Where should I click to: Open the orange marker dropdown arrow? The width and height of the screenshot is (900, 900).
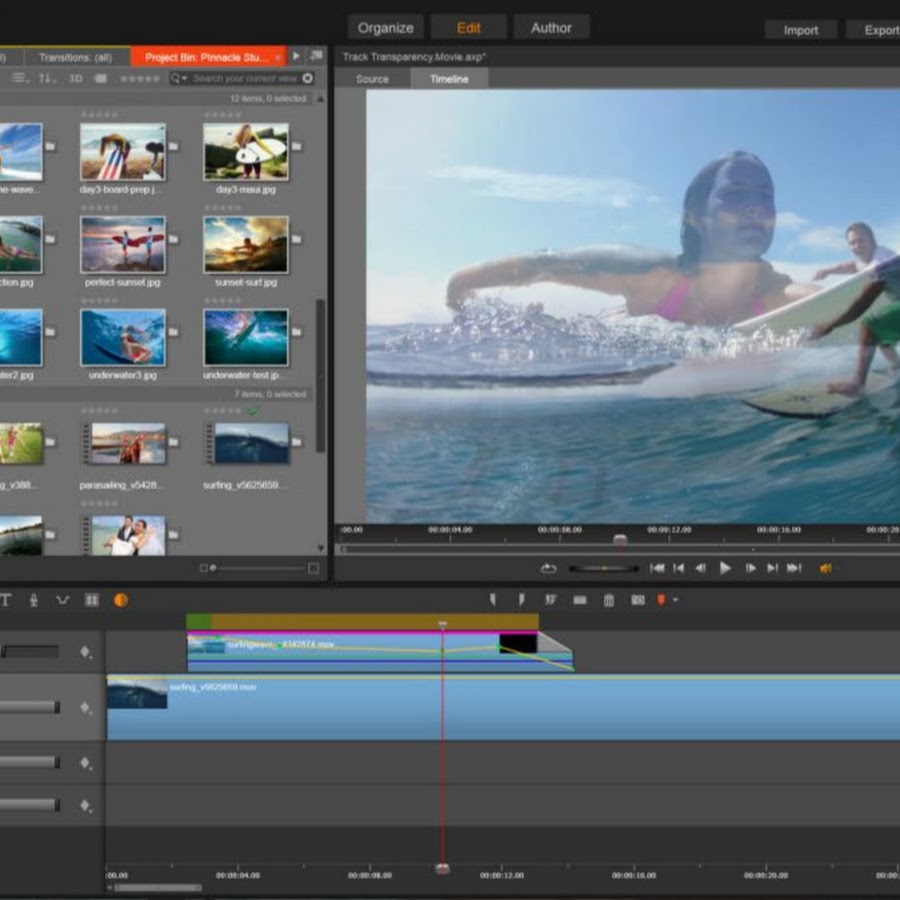(675, 600)
